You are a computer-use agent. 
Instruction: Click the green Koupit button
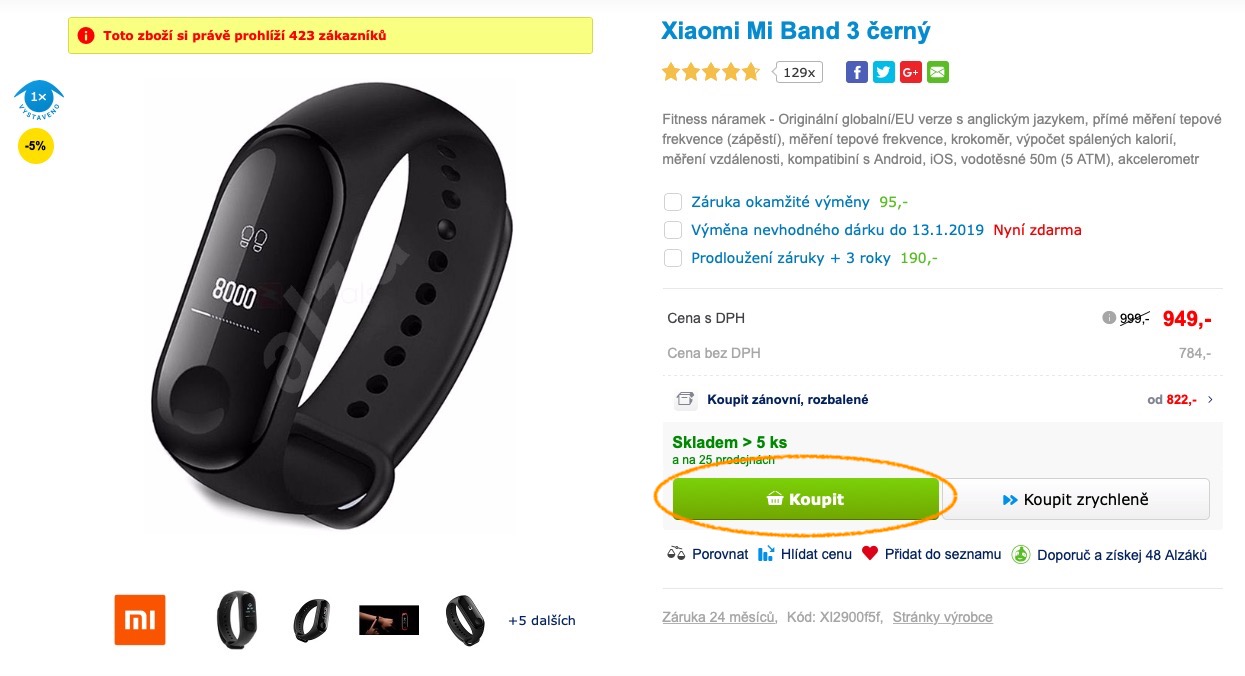coord(805,499)
